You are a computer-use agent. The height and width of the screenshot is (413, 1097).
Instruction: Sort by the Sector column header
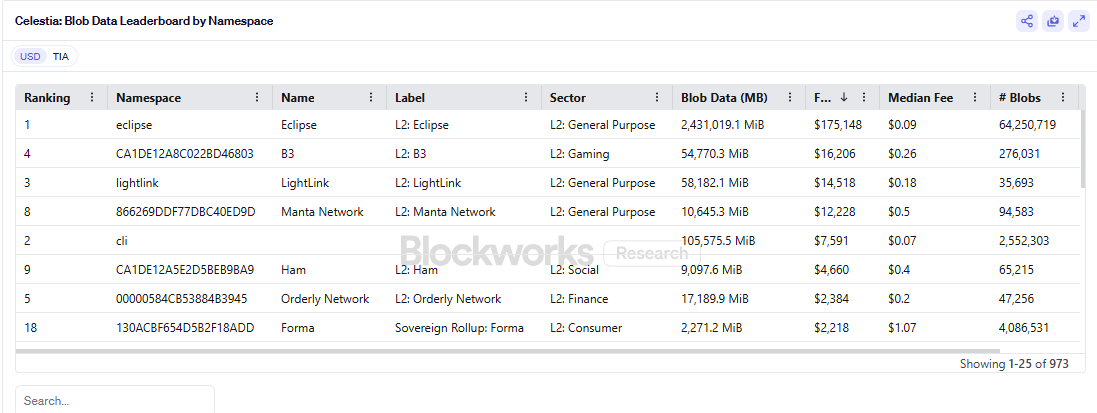(568, 98)
